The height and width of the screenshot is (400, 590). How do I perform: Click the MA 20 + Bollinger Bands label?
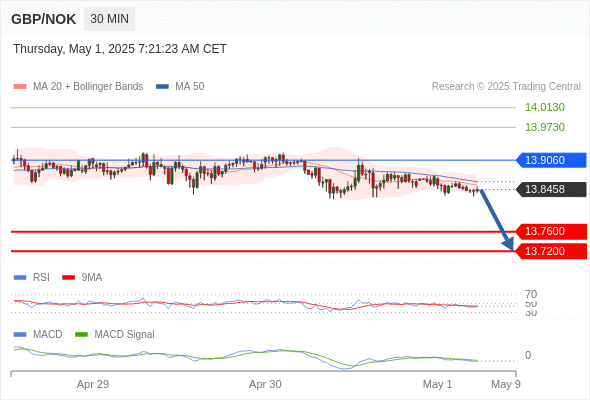point(88,87)
